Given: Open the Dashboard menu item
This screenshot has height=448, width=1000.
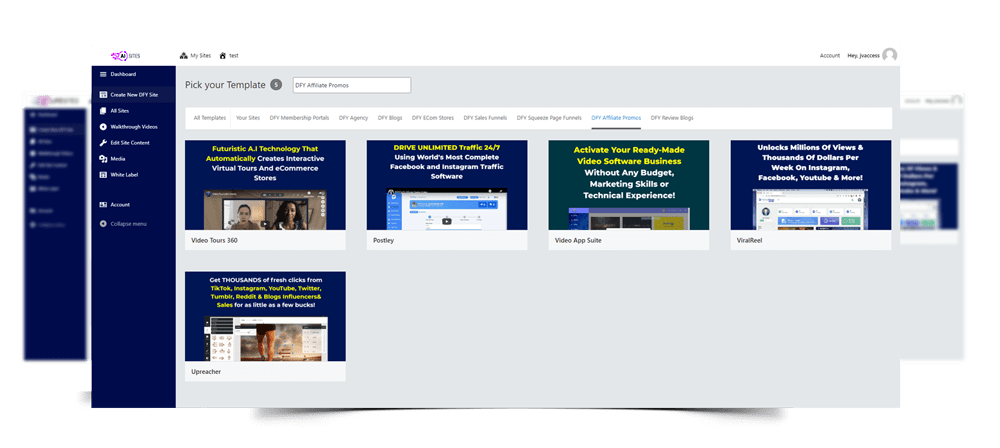Looking at the screenshot, I should tap(123, 74).
